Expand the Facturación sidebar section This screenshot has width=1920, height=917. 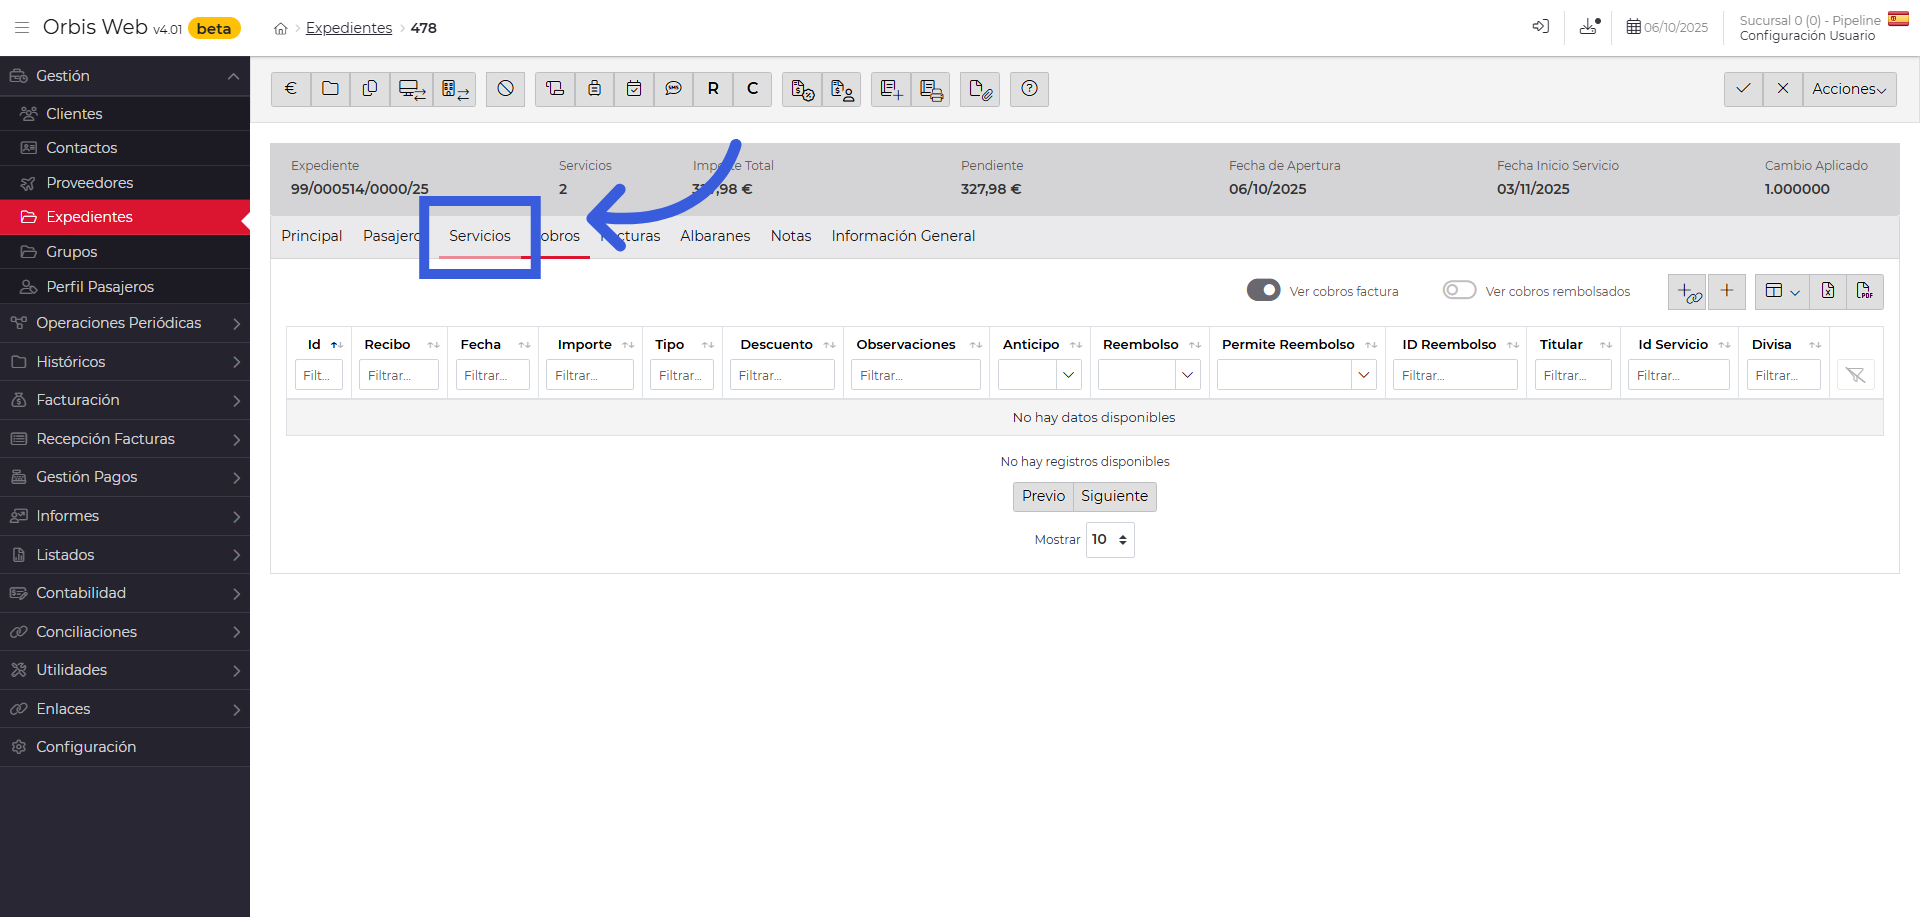[125, 400]
